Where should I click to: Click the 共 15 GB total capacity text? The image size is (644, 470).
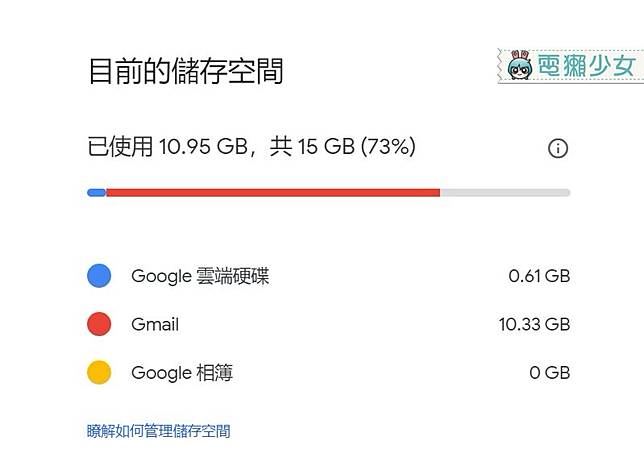click(x=312, y=147)
